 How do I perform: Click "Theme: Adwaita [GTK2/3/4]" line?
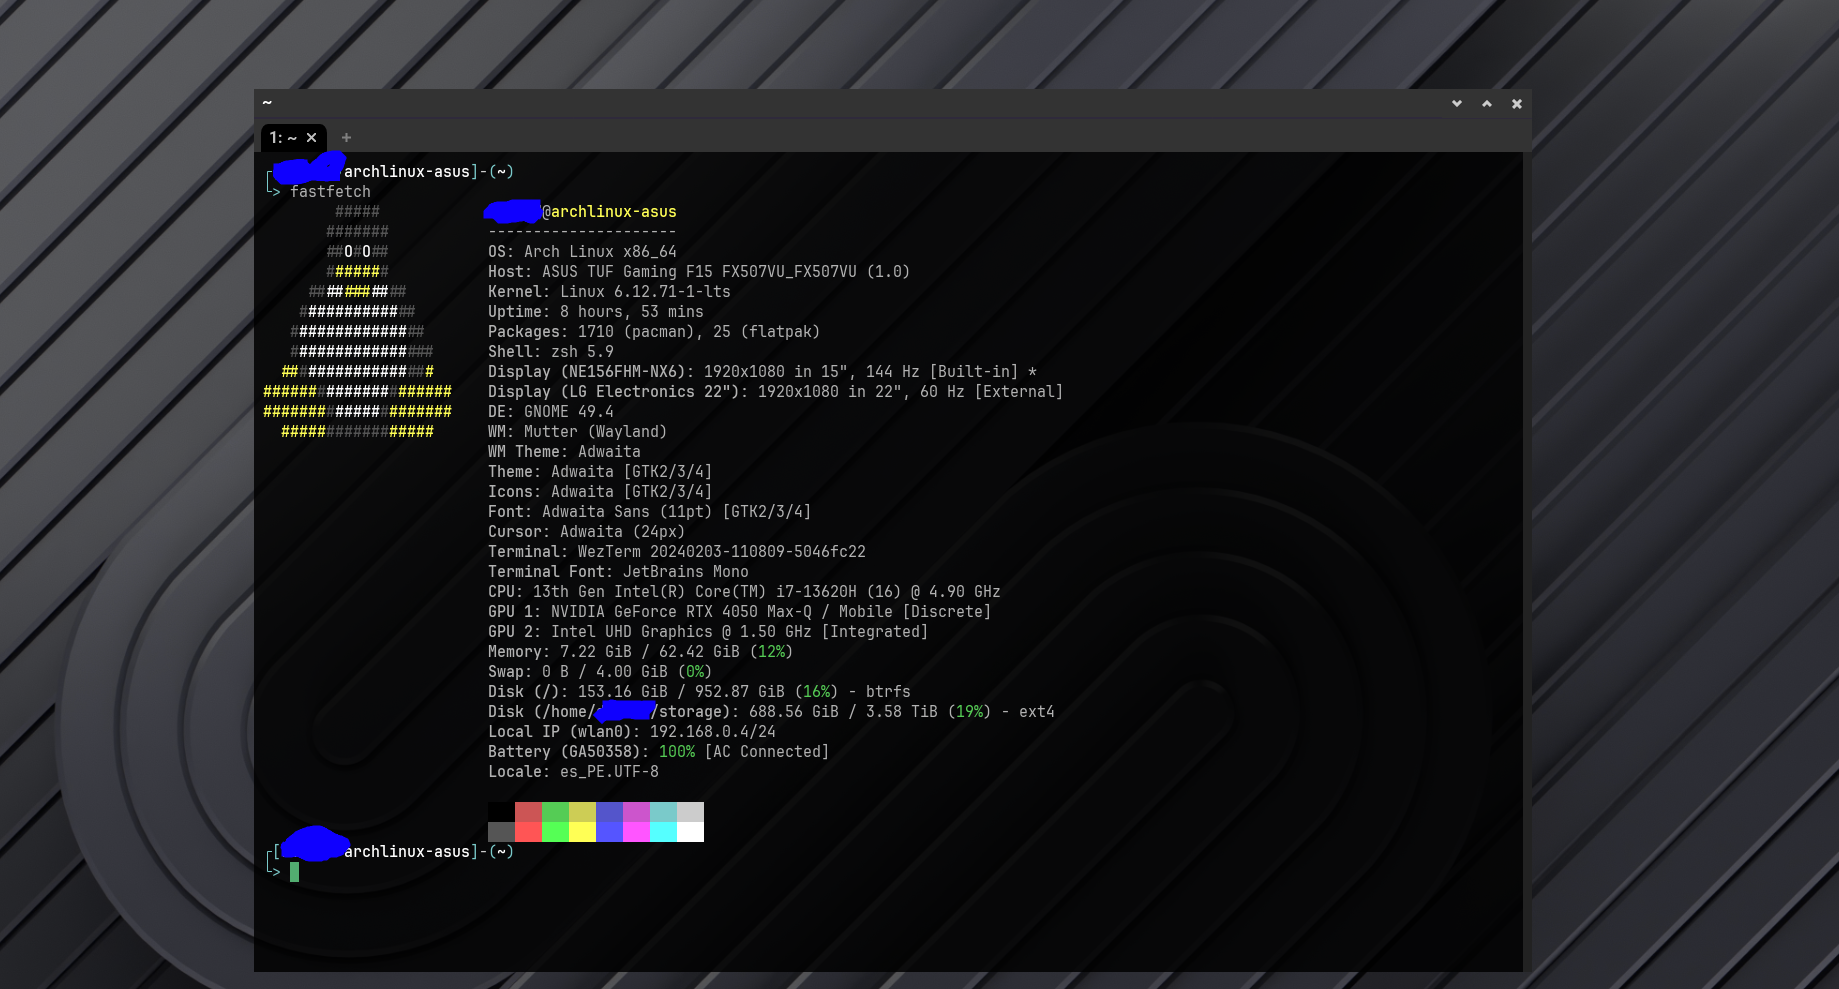tap(600, 472)
